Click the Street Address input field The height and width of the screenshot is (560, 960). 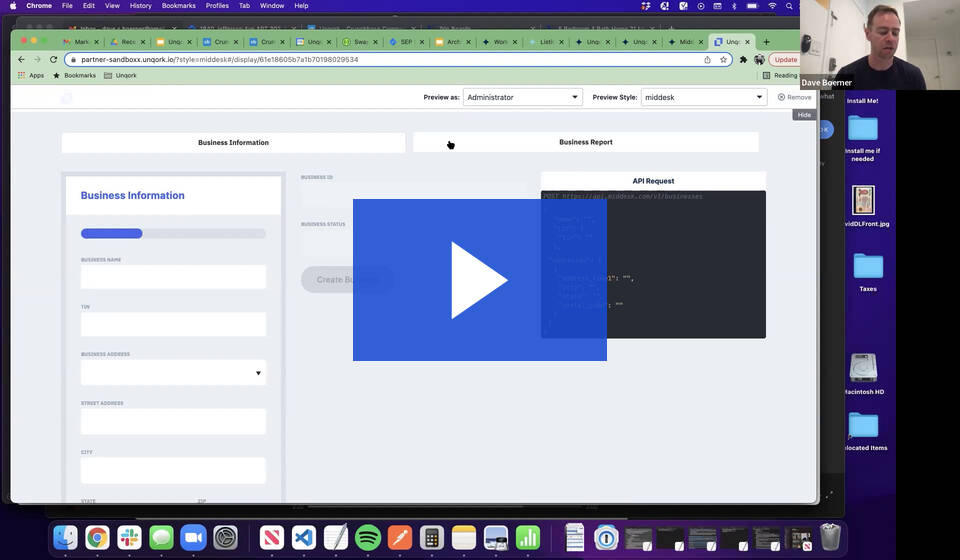(x=173, y=422)
